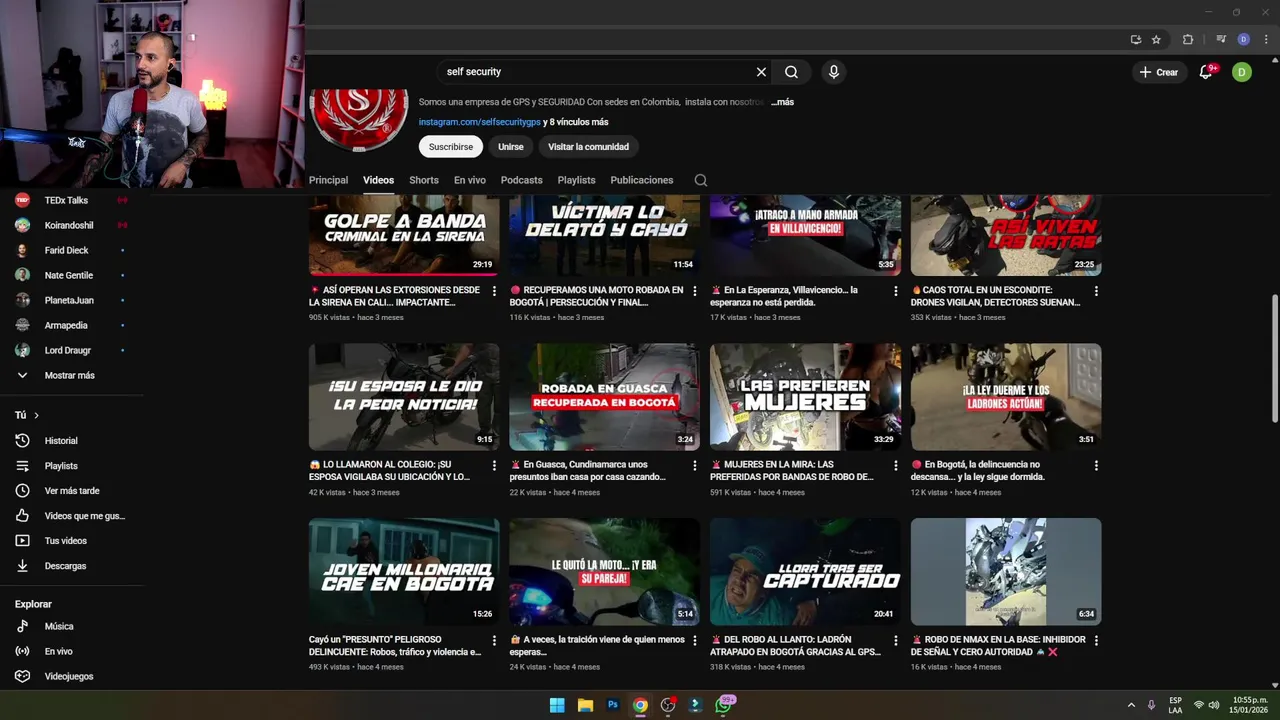This screenshot has width=1280, height=720.
Task: Open the Crear menu
Action: tap(1159, 72)
